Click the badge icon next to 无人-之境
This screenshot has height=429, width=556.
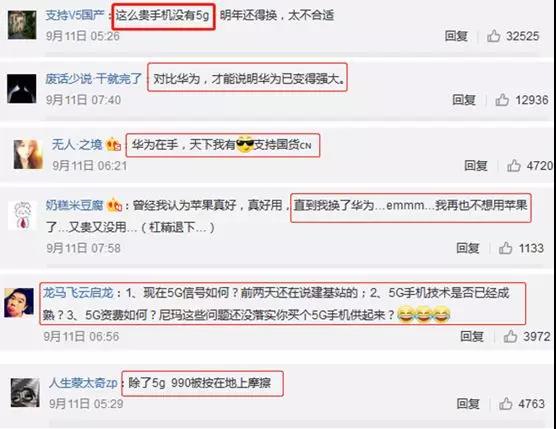113,145
